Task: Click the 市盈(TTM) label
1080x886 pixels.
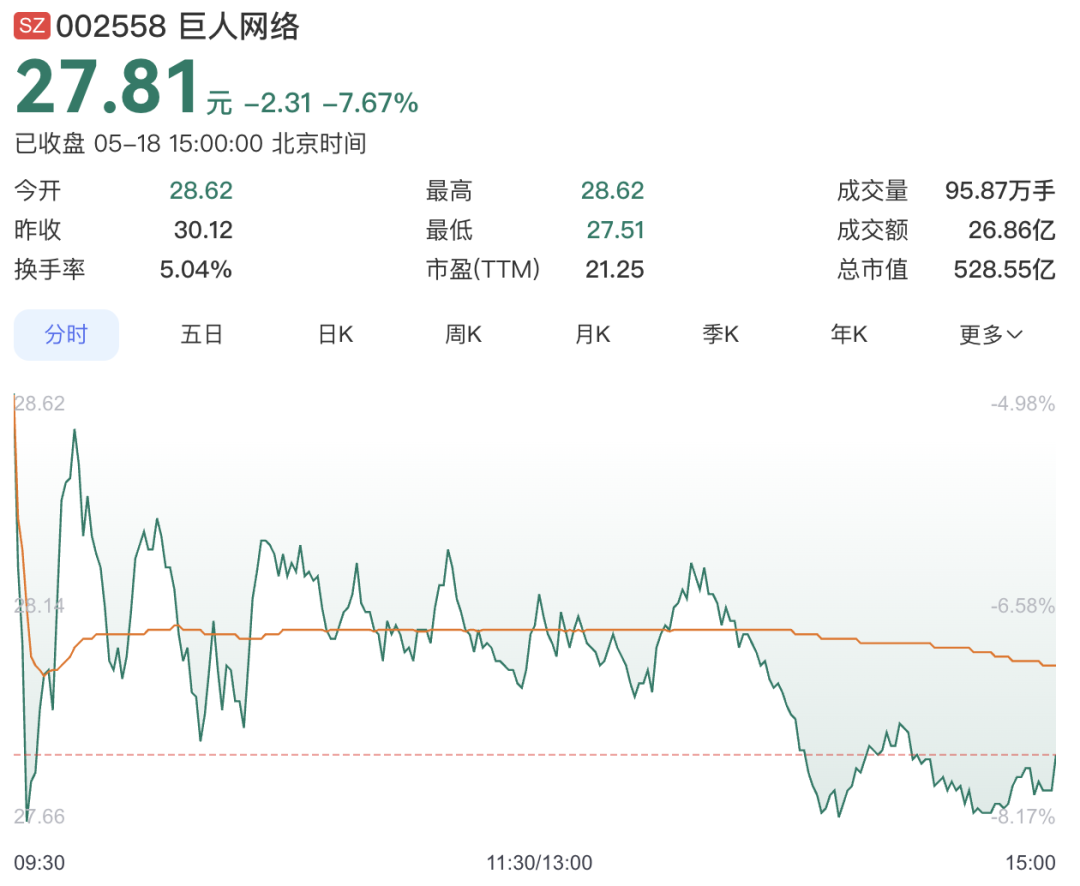Action: coord(483,269)
